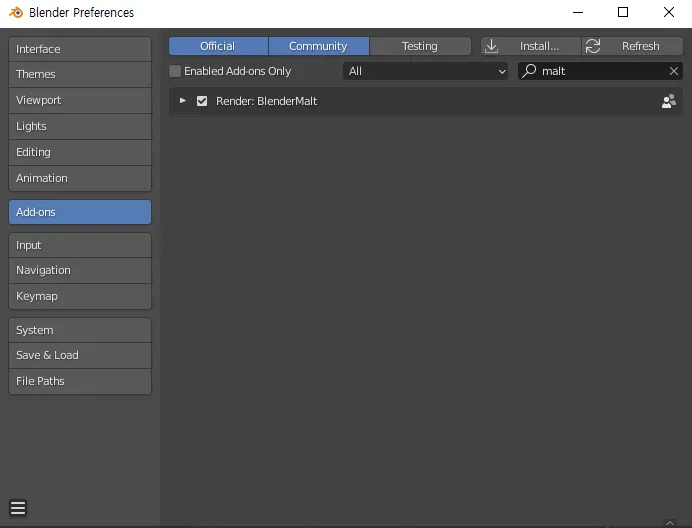The image size is (692, 528).
Task: Toggle Enabled Add-ons Only checkbox
Action: (x=175, y=71)
